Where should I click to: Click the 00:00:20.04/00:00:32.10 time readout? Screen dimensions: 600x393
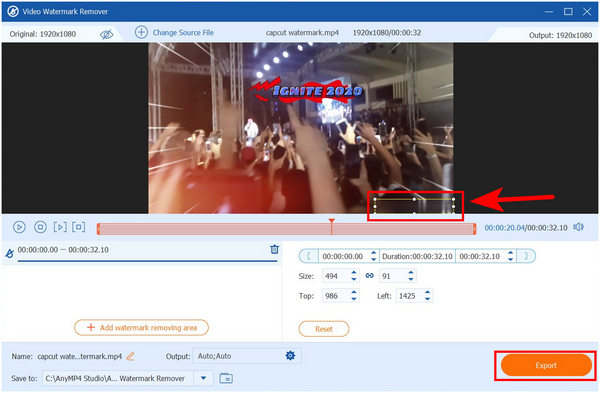pyautogui.click(x=526, y=228)
